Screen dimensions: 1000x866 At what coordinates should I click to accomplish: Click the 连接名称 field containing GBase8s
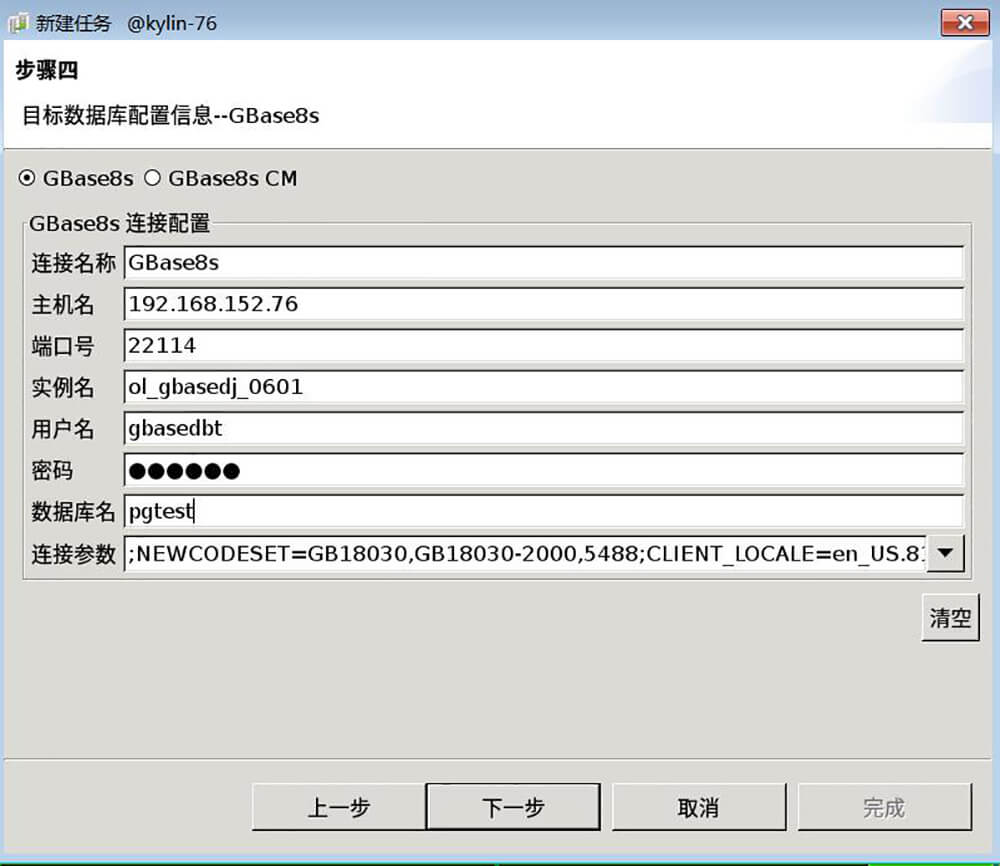pos(543,263)
